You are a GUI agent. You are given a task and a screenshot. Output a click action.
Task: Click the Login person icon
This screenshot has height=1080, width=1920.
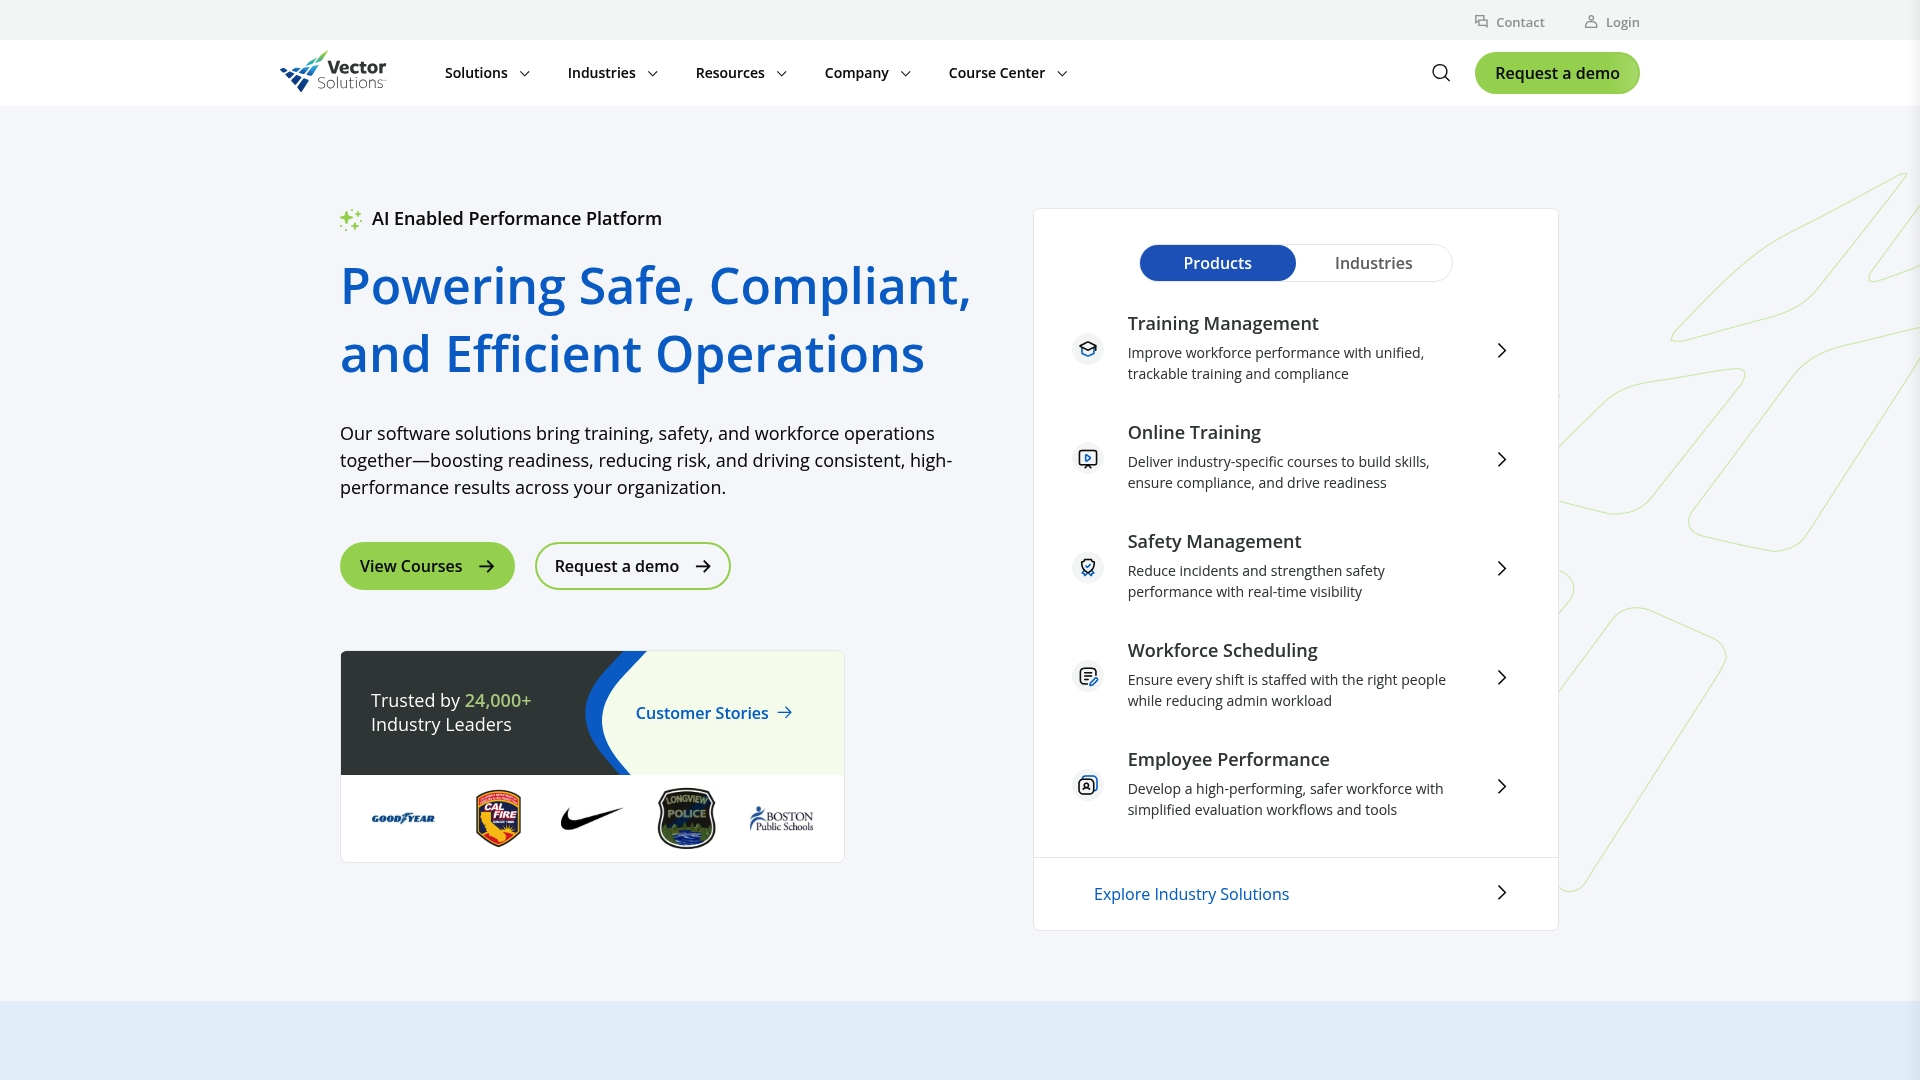pos(1590,21)
